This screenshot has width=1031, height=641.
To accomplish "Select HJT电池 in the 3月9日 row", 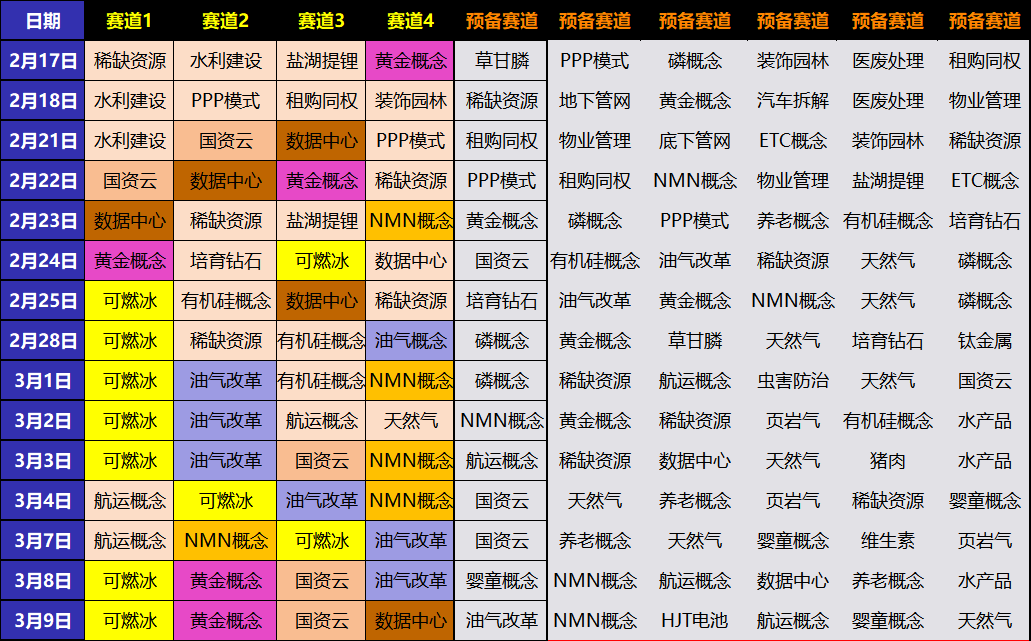I will tap(694, 621).
